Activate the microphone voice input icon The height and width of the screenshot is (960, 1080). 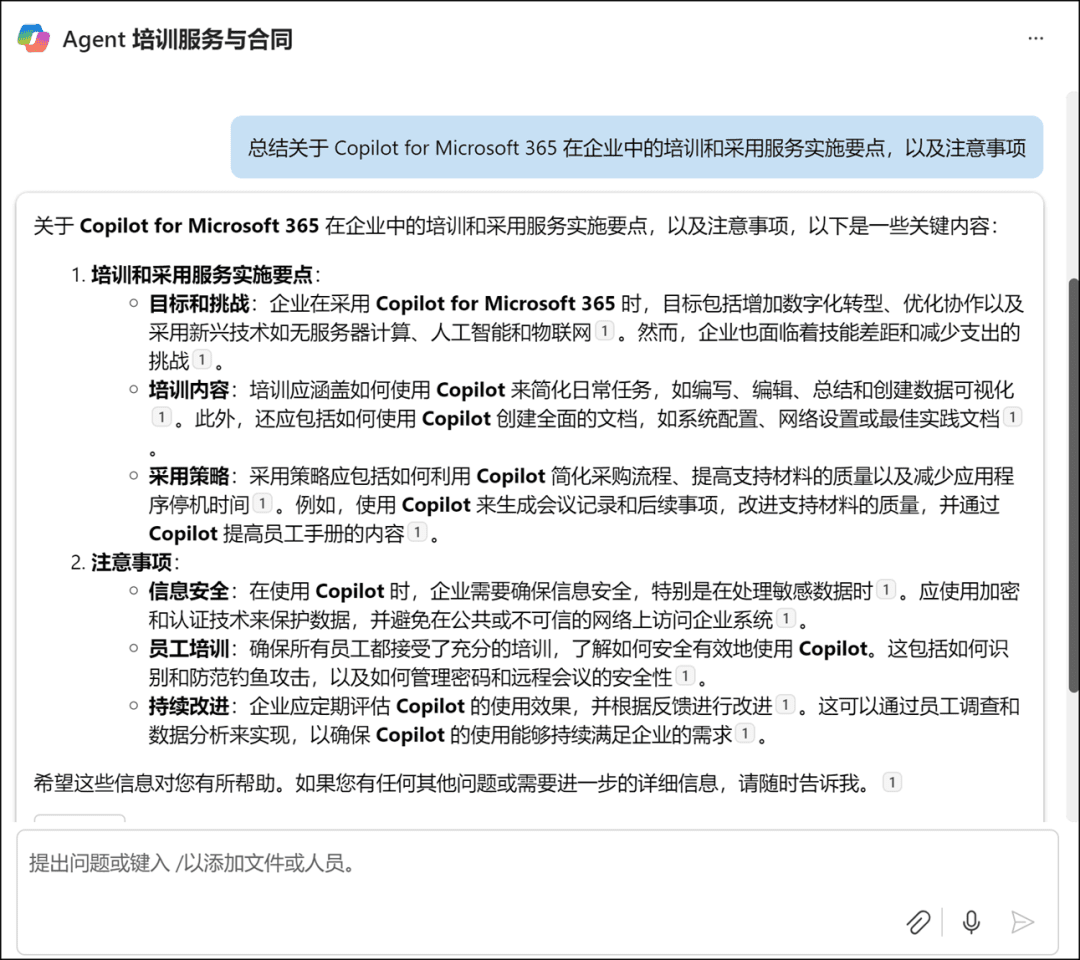[971, 922]
